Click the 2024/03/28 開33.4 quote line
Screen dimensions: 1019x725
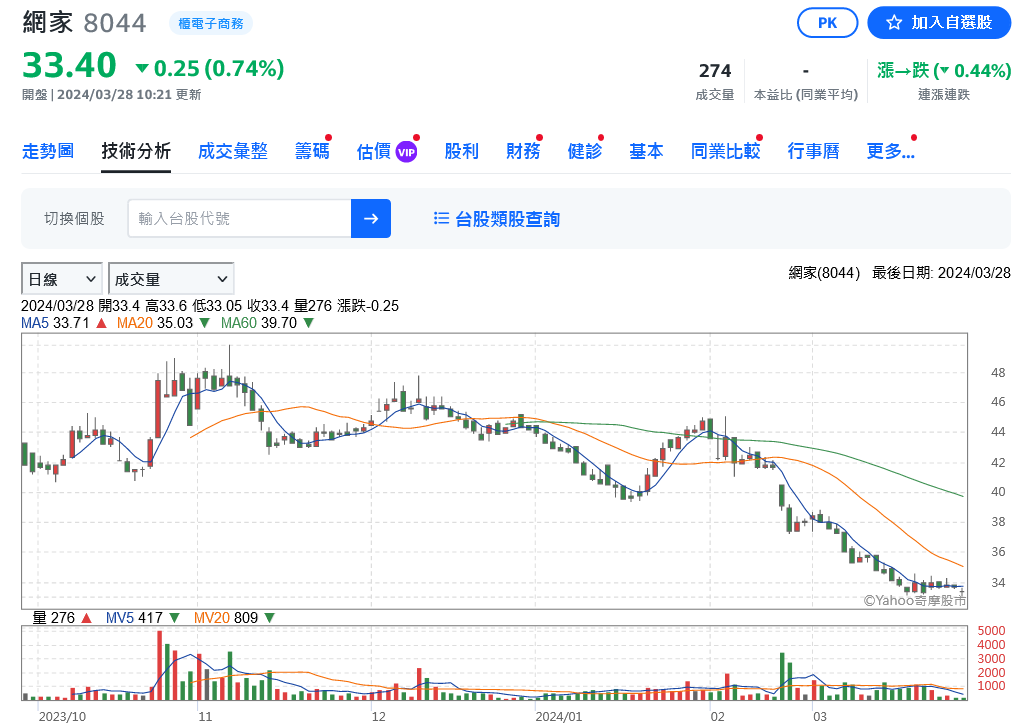pos(210,306)
